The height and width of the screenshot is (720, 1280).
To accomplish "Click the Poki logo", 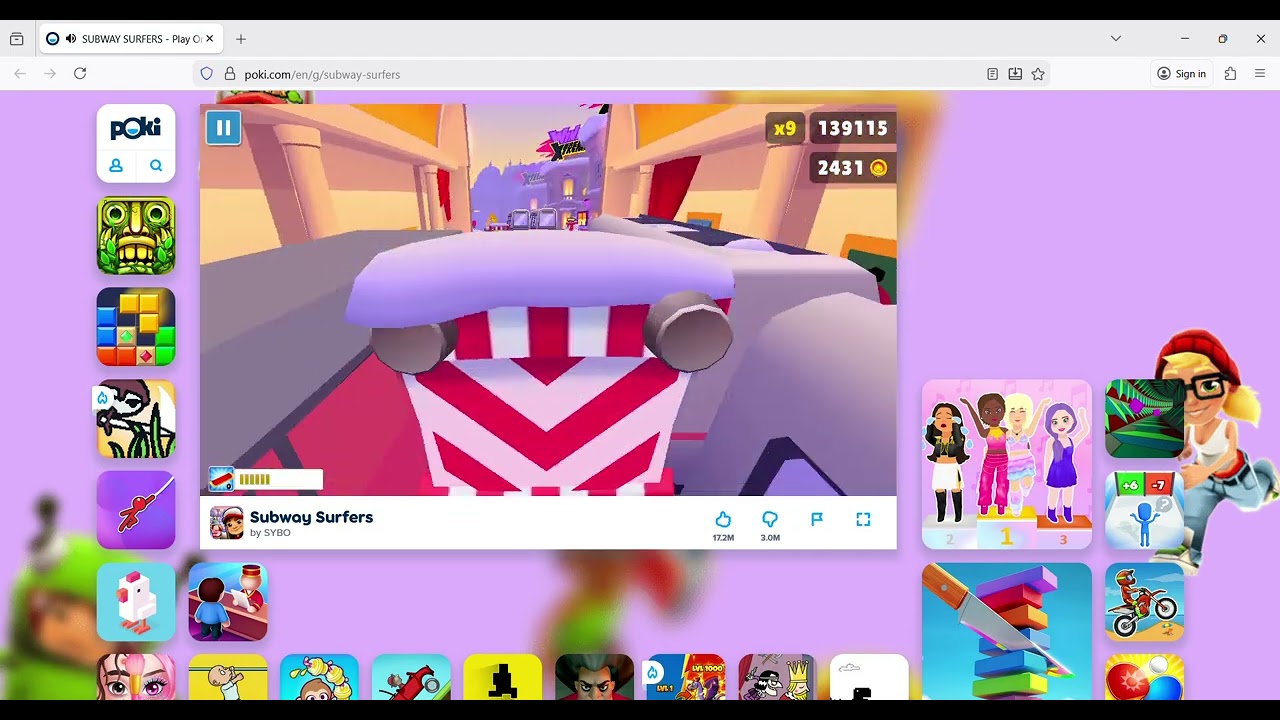I will point(136,128).
